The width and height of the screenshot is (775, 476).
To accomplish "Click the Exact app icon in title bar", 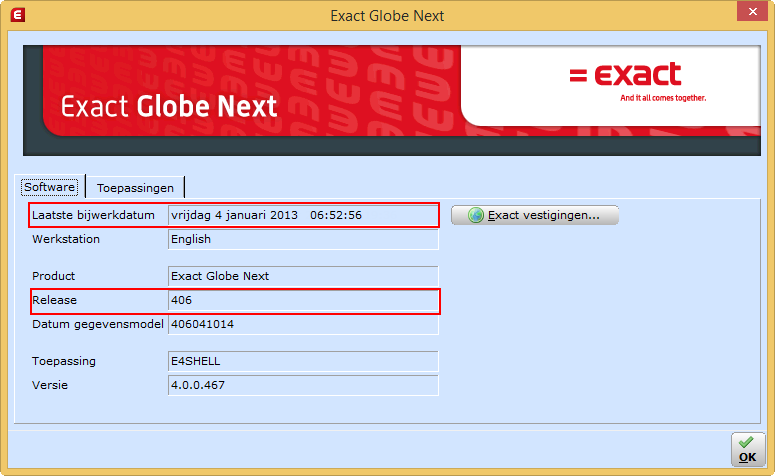I will pos(18,15).
